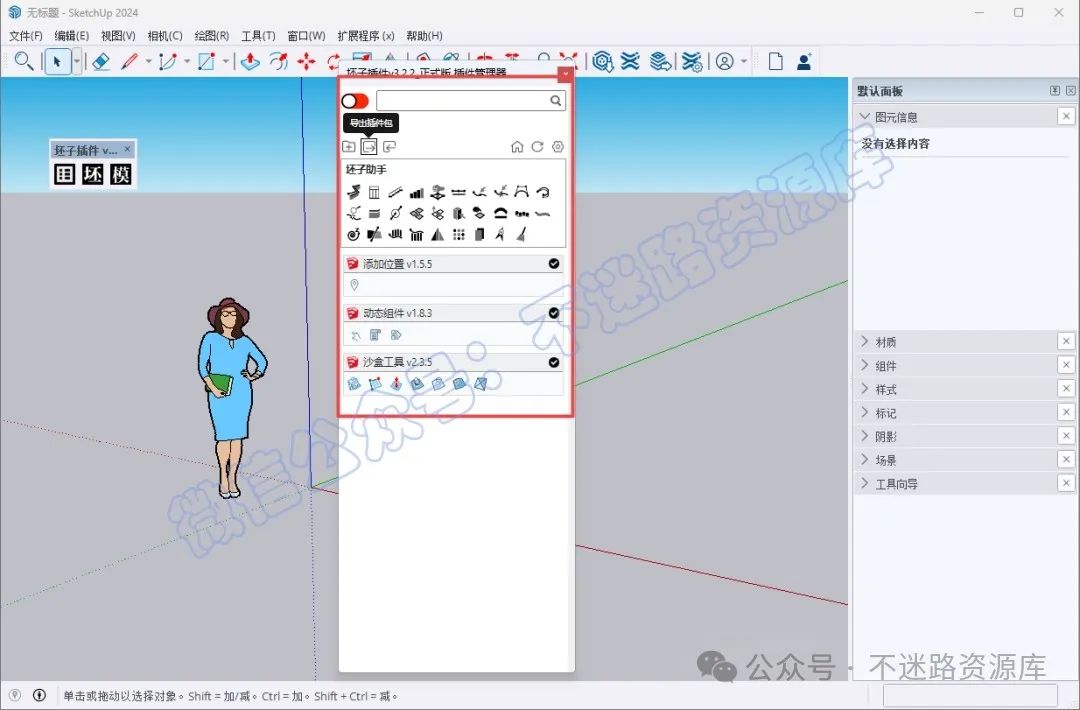Open the 扩展程序(x) menu

(x=366, y=36)
